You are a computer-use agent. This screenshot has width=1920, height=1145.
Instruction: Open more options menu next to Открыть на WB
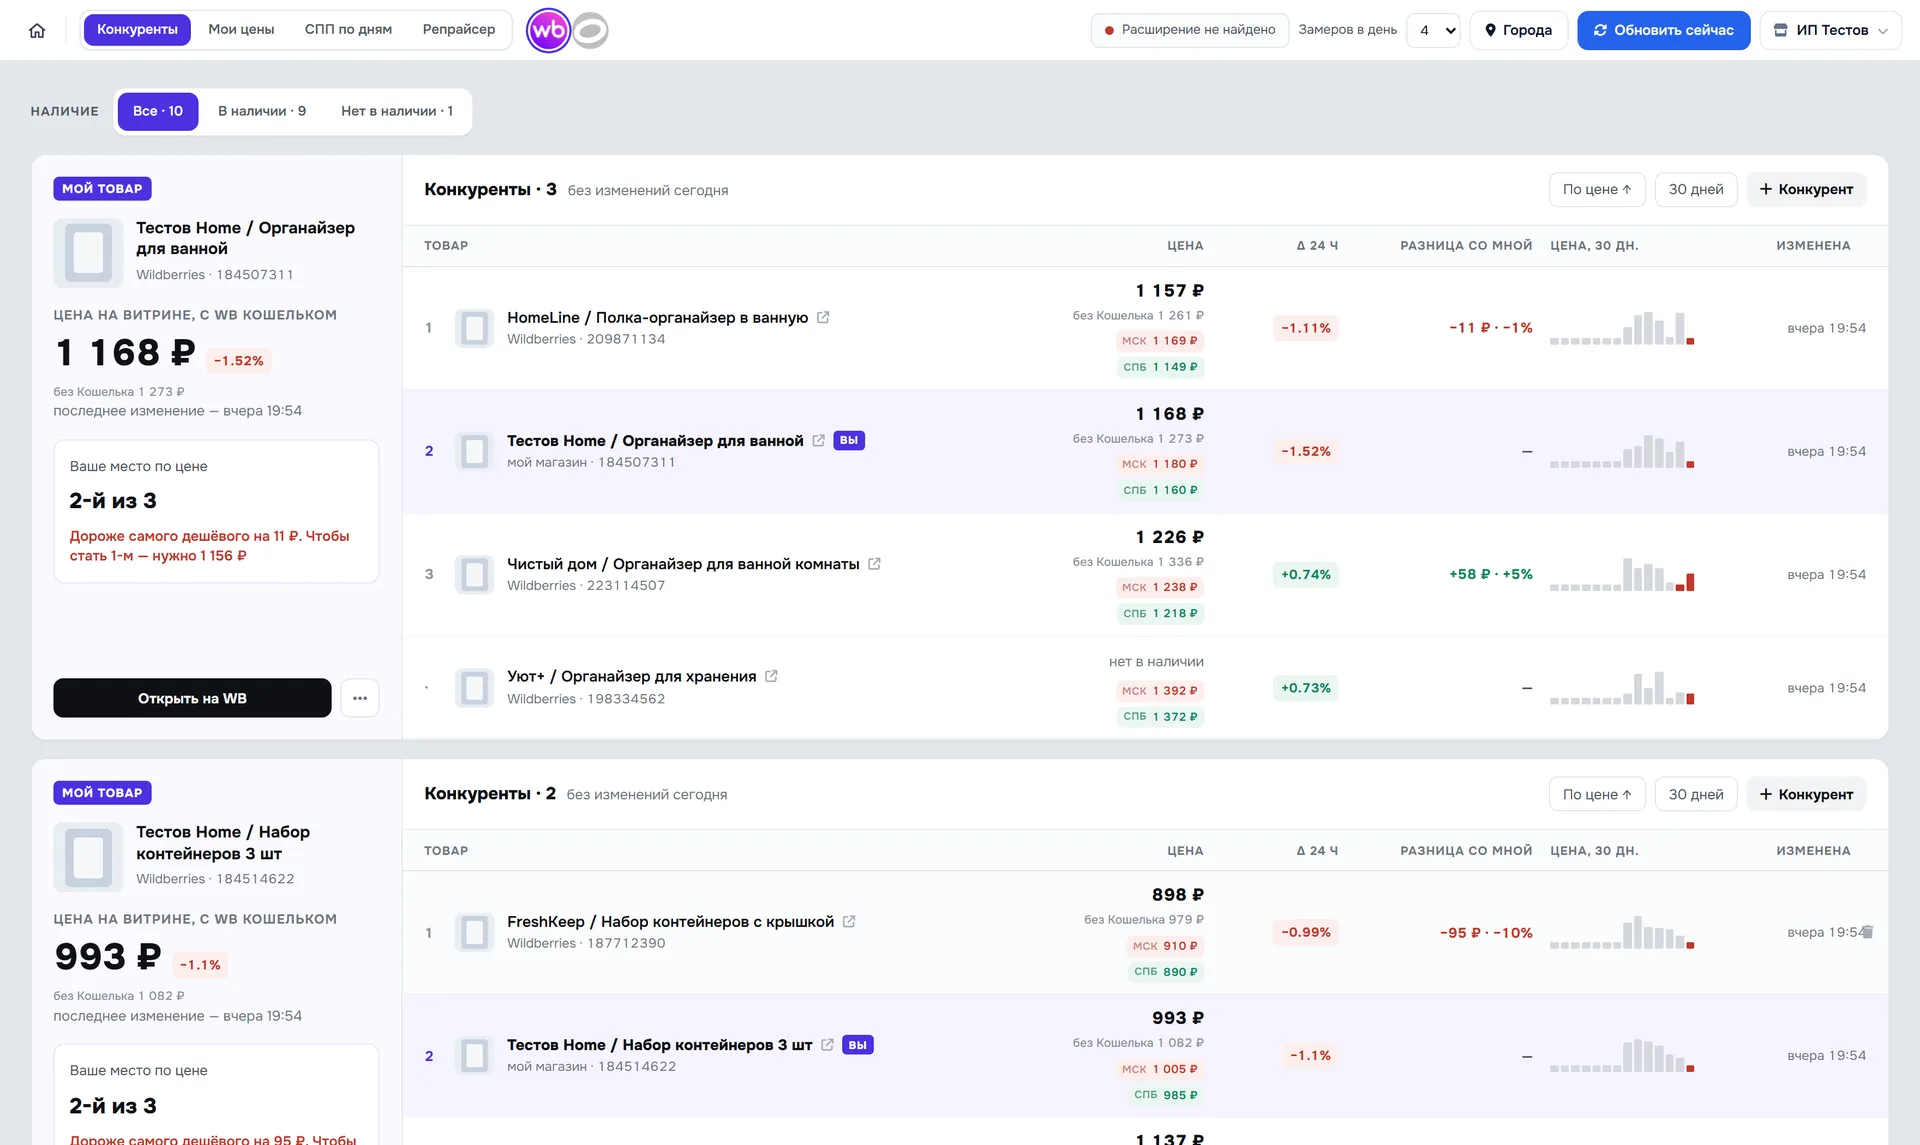pyautogui.click(x=360, y=698)
